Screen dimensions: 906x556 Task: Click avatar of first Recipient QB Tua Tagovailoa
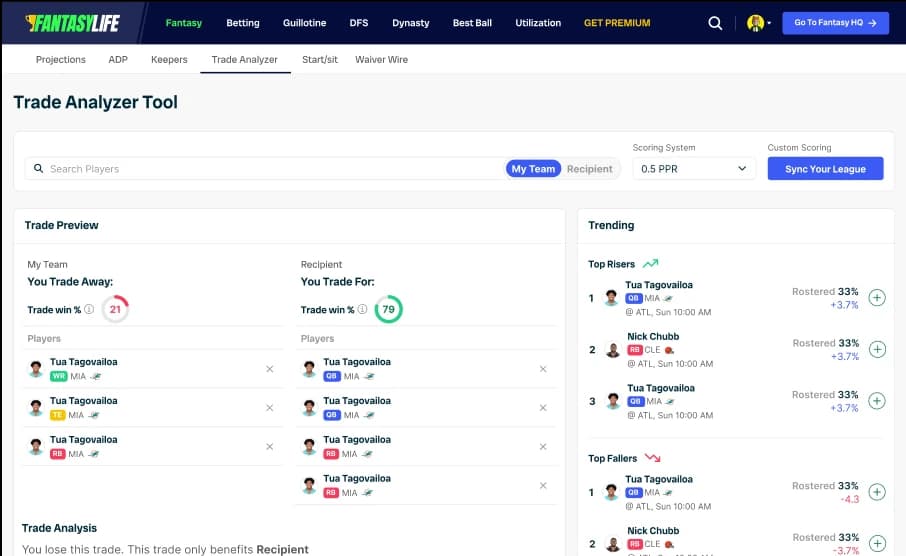tap(309, 369)
